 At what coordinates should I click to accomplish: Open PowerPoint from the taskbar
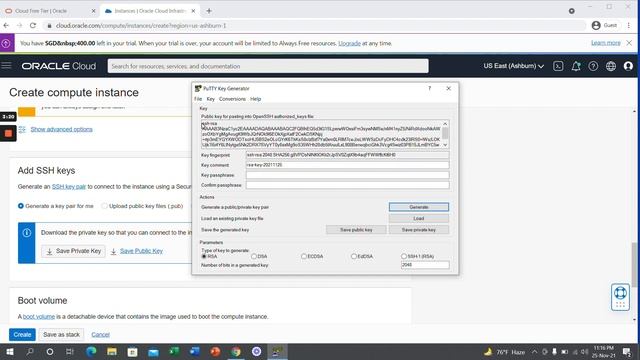tap(216, 351)
